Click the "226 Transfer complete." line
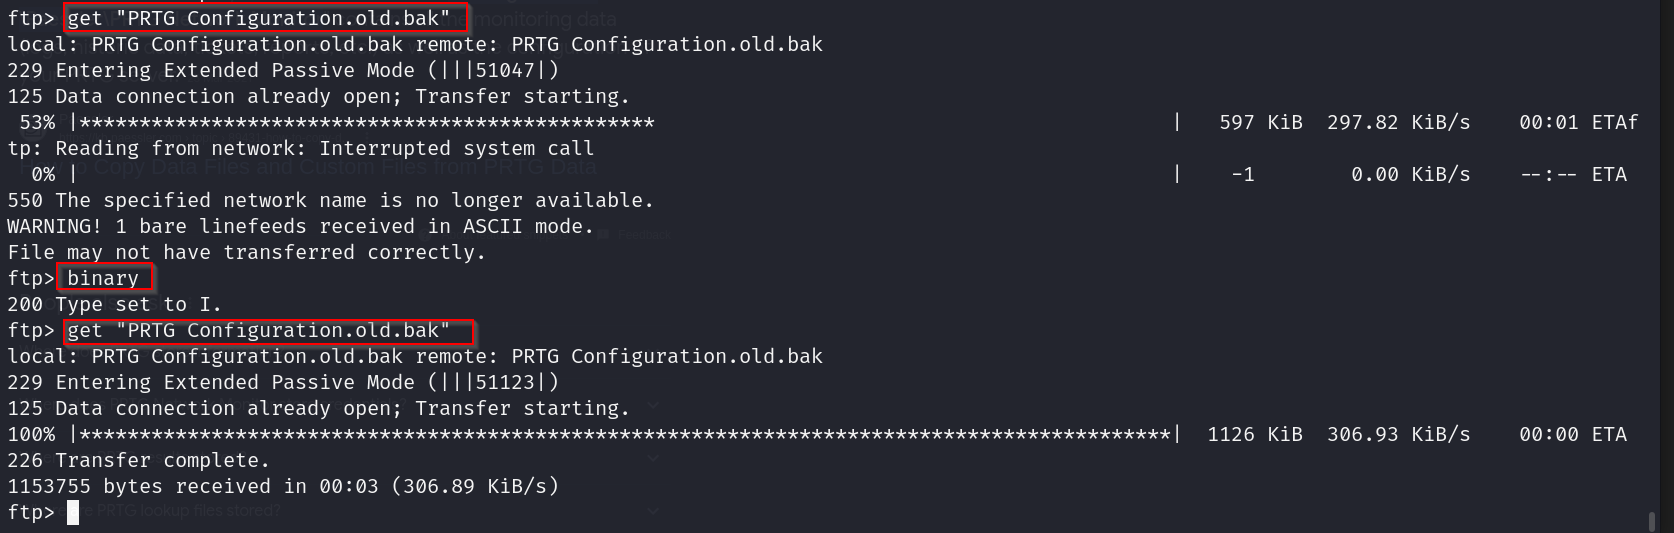Image resolution: width=1674 pixels, height=533 pixels. 138,460
